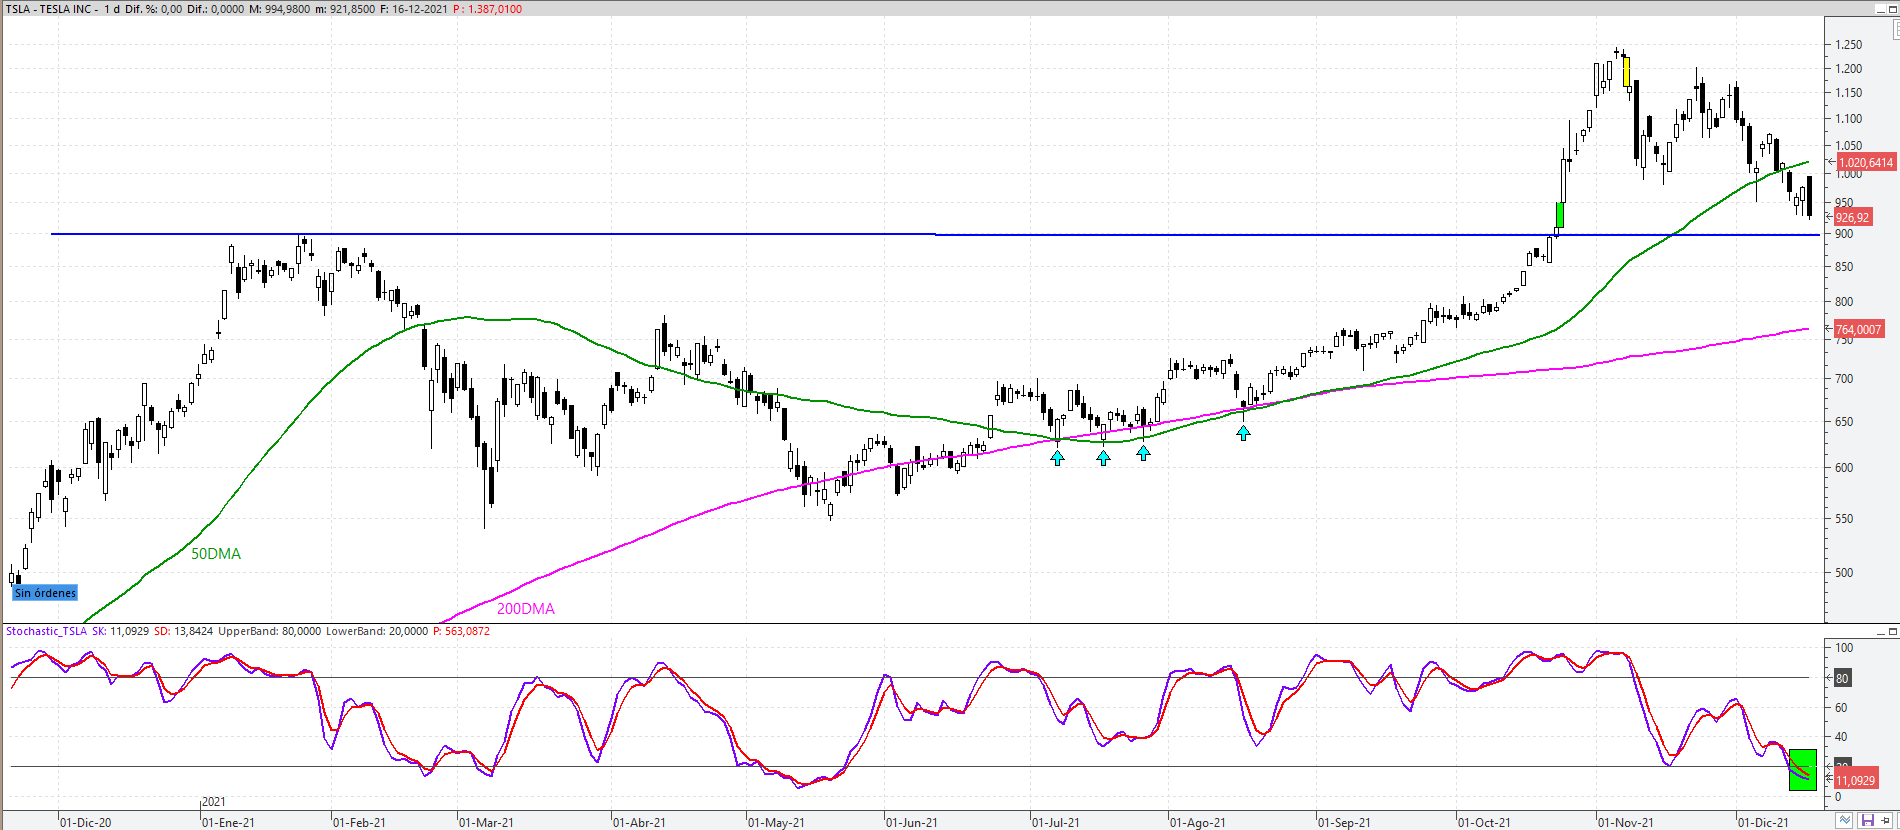Maximize the TSLA price chart pane
Image resolution: width=1900 pixels, height=830 pixels.
click(x=1892, y=9)
